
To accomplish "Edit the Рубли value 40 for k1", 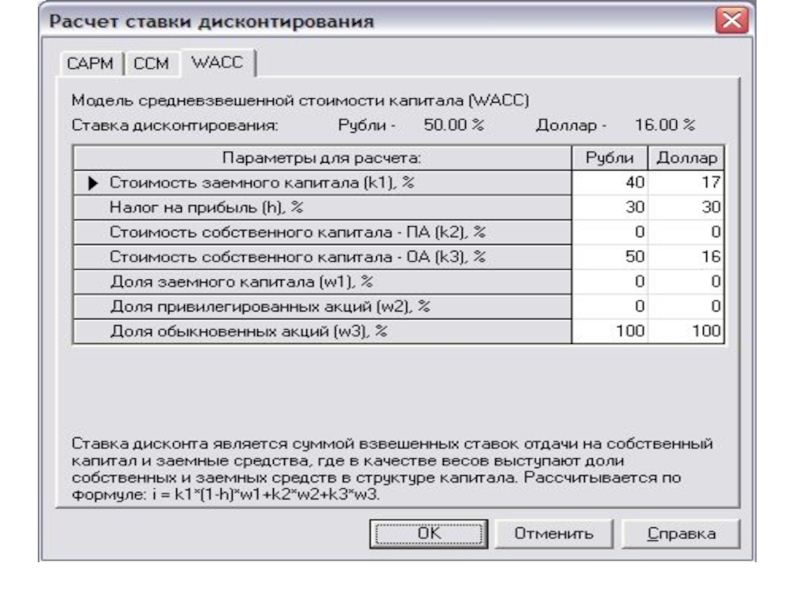I will pos(610,183).
